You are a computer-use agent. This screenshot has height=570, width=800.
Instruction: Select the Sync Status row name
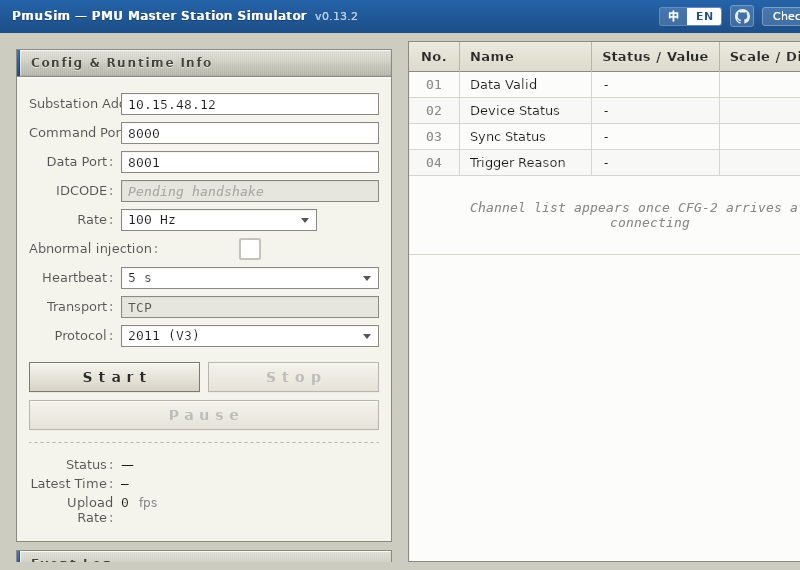click(508, 137)
